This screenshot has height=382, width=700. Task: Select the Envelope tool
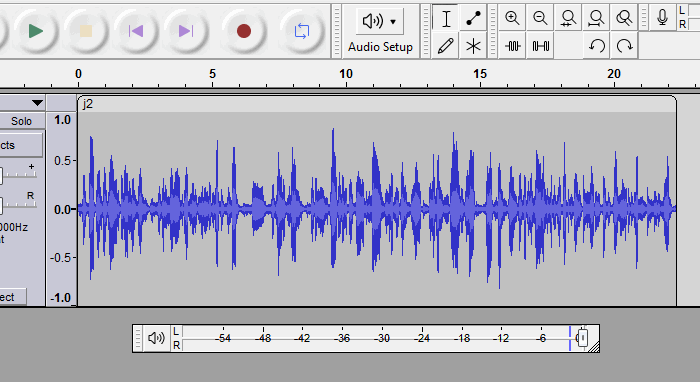click(473, 18)
